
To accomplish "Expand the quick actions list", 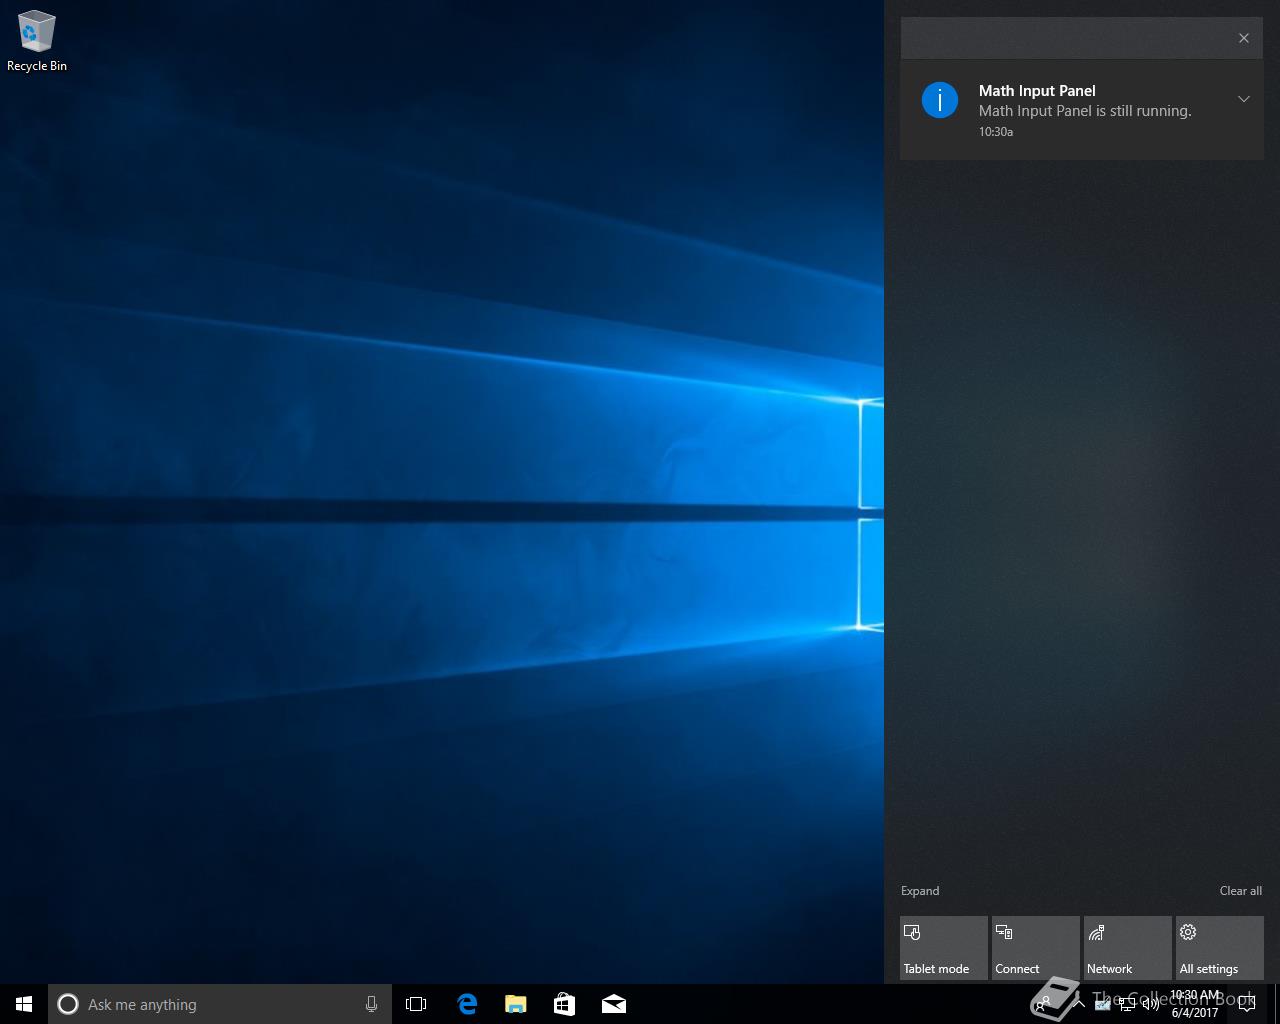I will (x=920, y=891).
